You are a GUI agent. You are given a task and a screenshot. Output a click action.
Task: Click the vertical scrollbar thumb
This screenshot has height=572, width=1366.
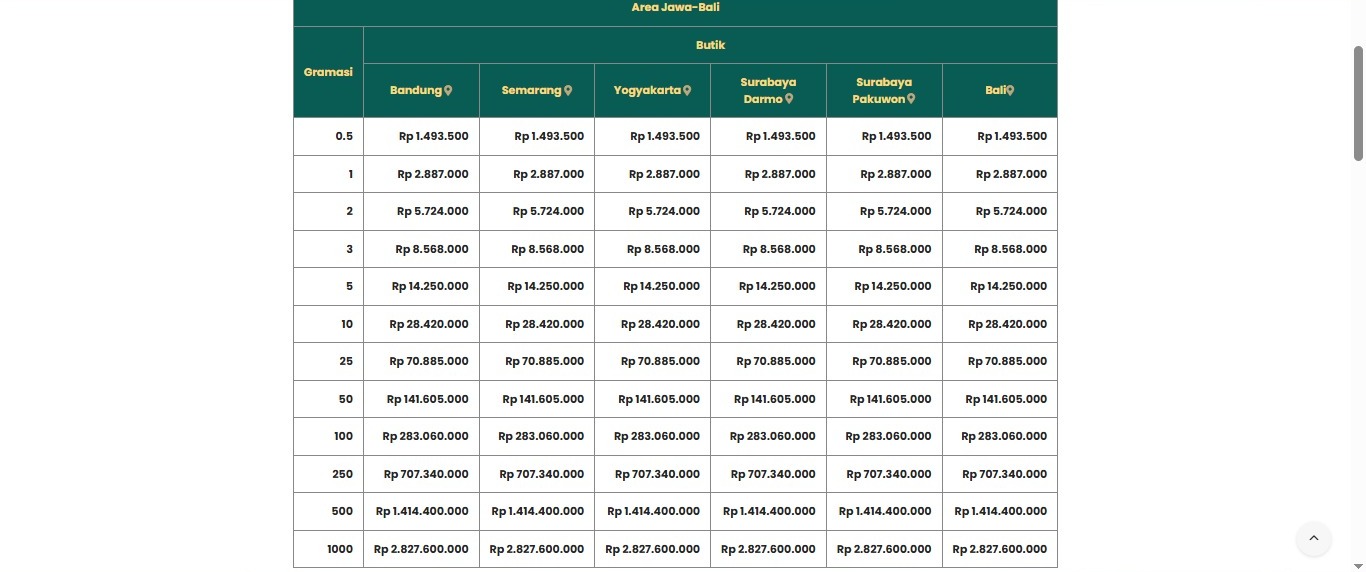(x=1358, y=103)
